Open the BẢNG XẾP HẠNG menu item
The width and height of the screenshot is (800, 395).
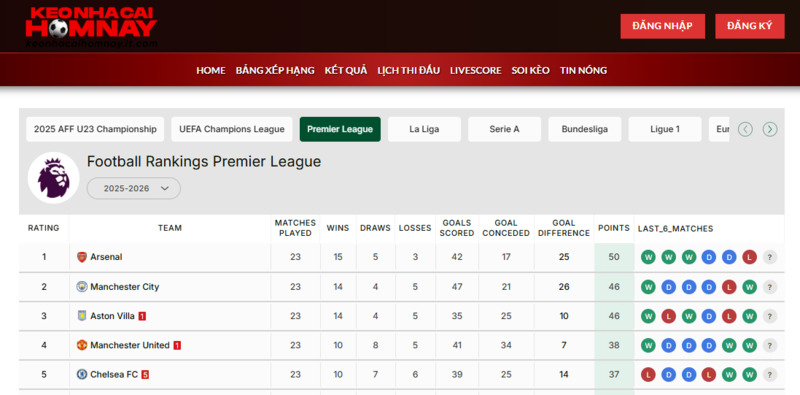pos(275,70)
